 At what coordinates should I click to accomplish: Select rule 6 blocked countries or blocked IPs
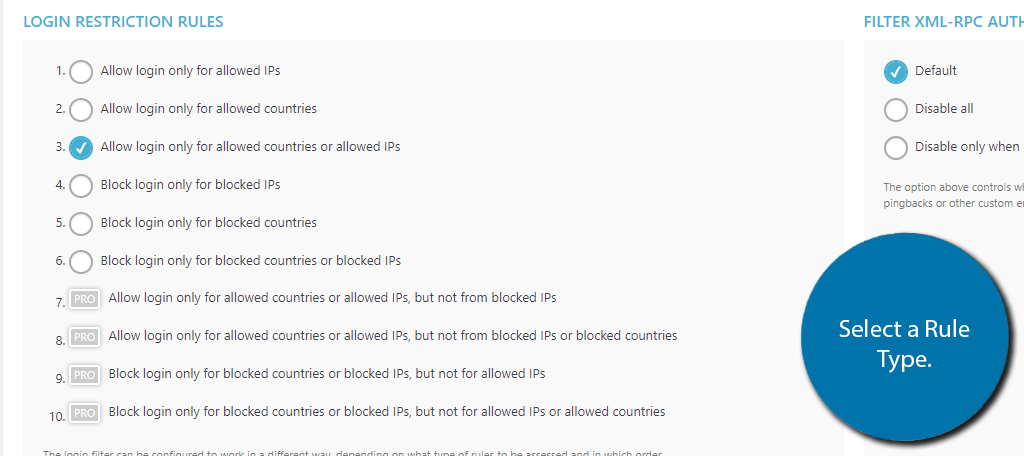click(81, 261)
